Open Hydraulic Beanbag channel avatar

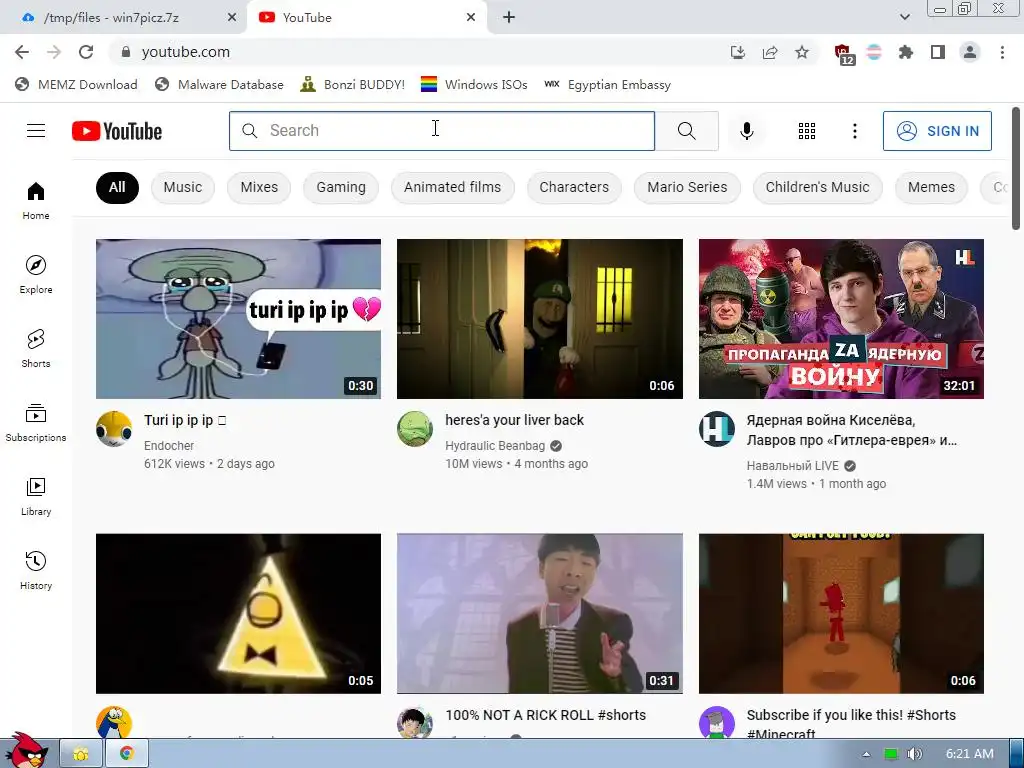415,428
